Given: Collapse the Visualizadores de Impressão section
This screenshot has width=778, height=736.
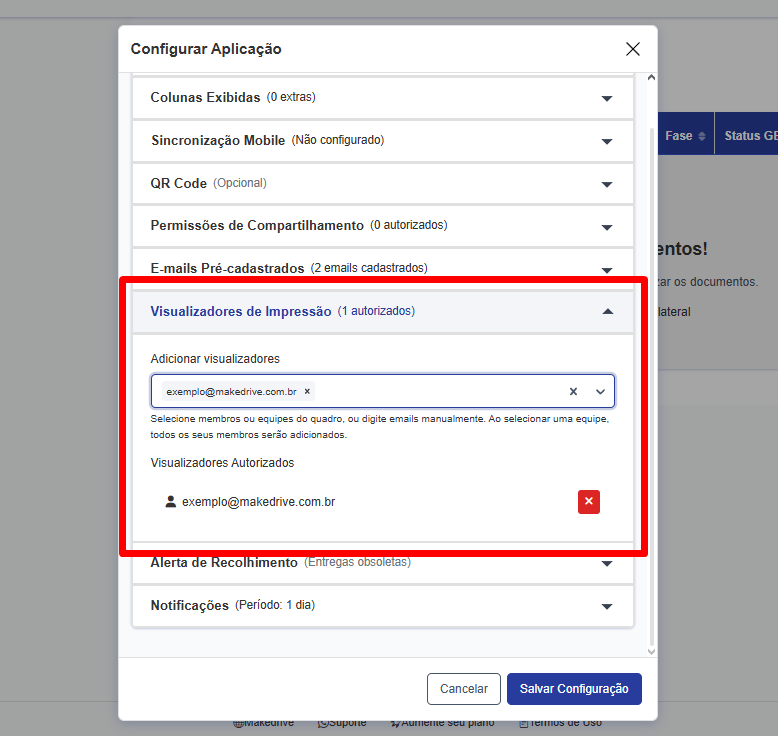Looking at the screenshot, I should pos(606,311).
